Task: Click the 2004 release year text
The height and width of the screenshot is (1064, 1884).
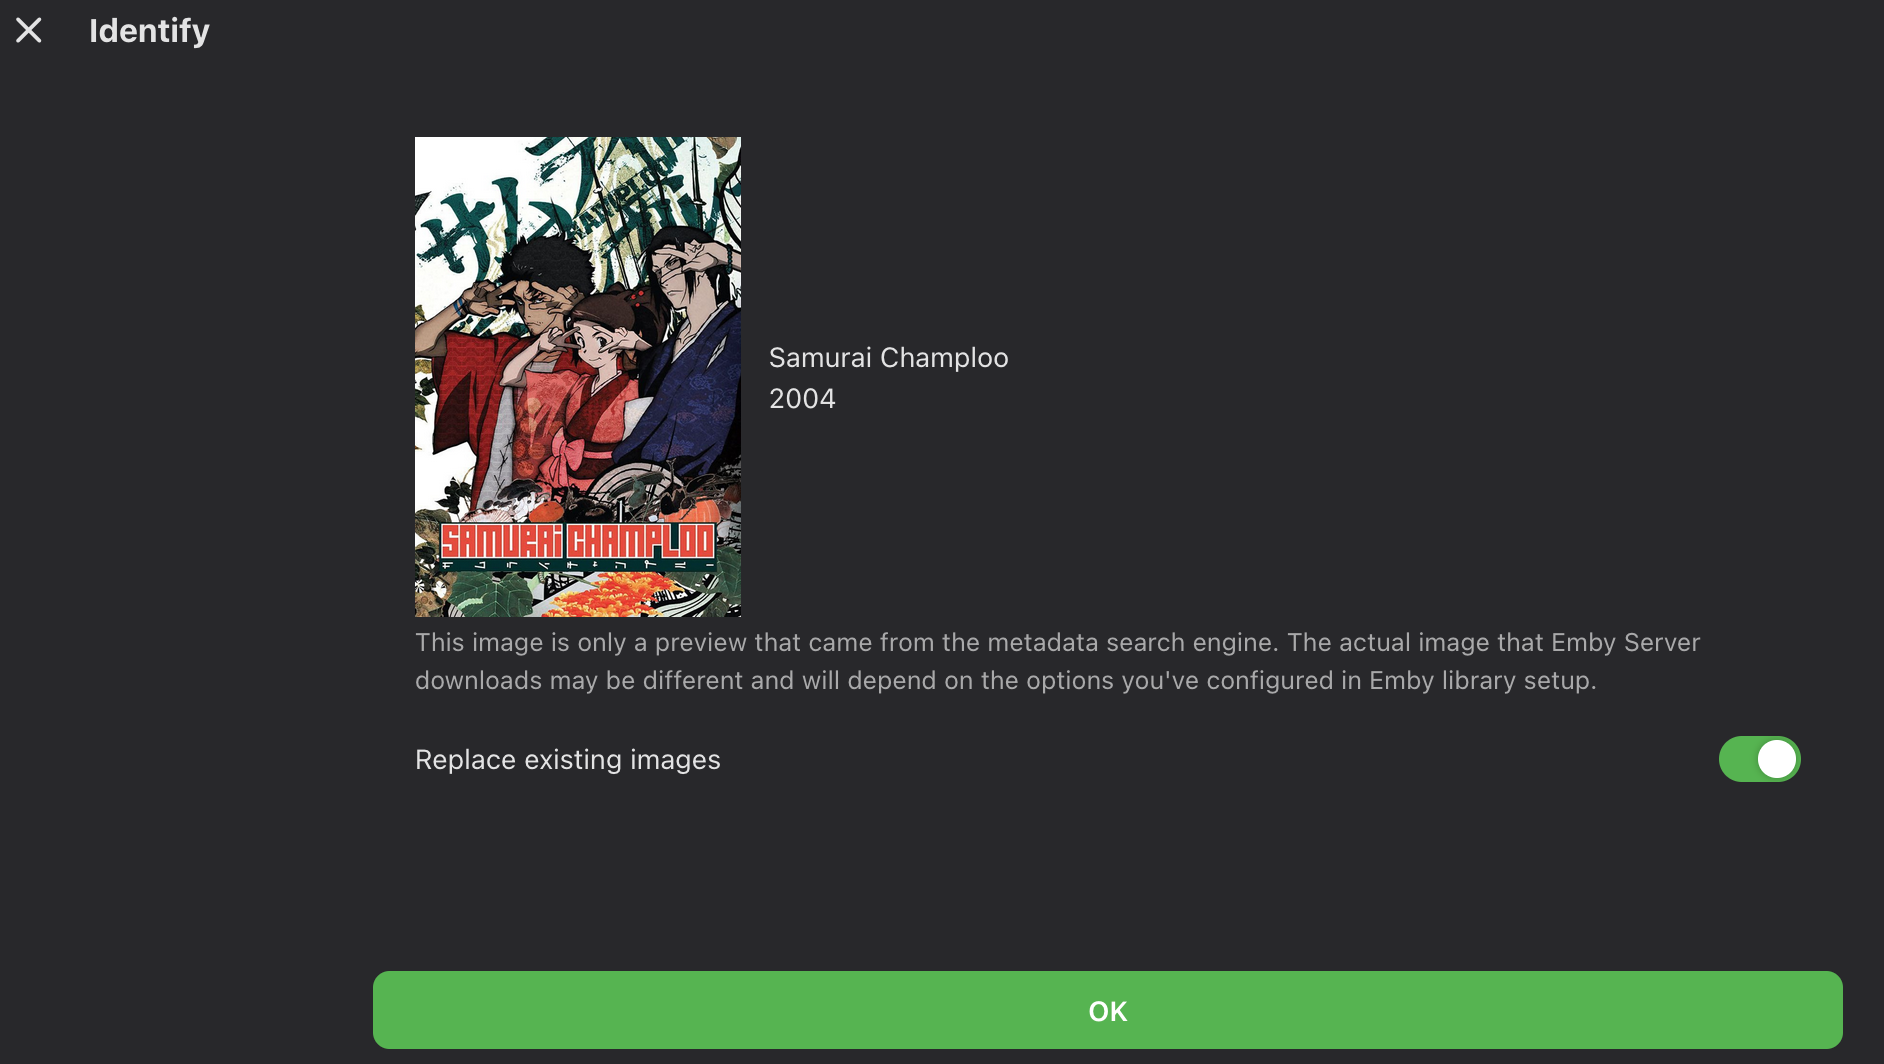Action: point(802,398)
